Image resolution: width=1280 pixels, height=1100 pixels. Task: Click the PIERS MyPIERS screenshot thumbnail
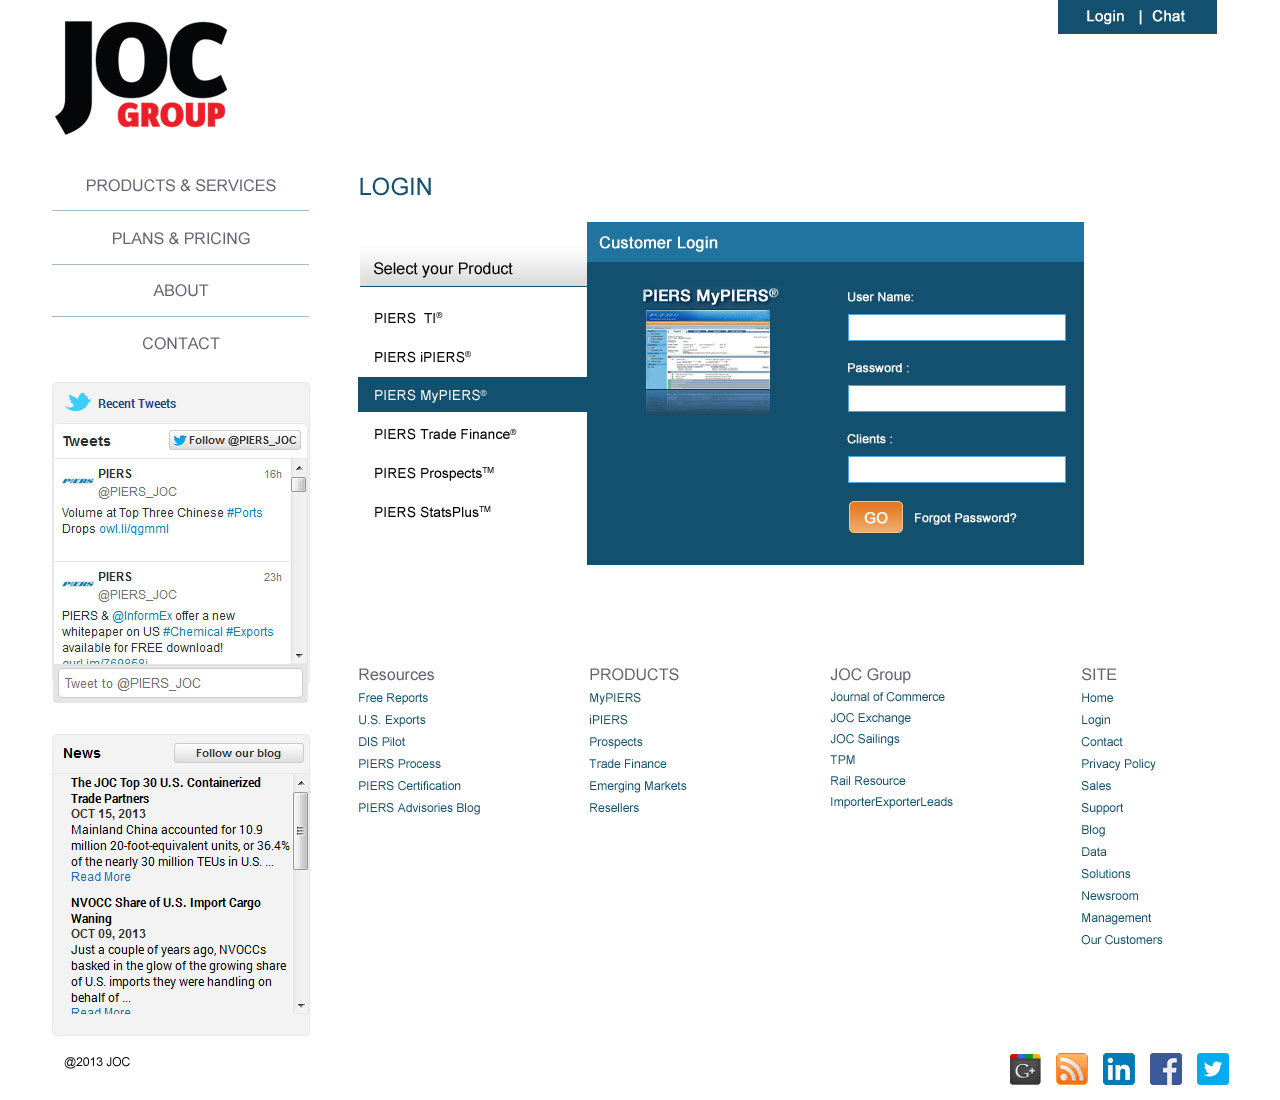707,361
